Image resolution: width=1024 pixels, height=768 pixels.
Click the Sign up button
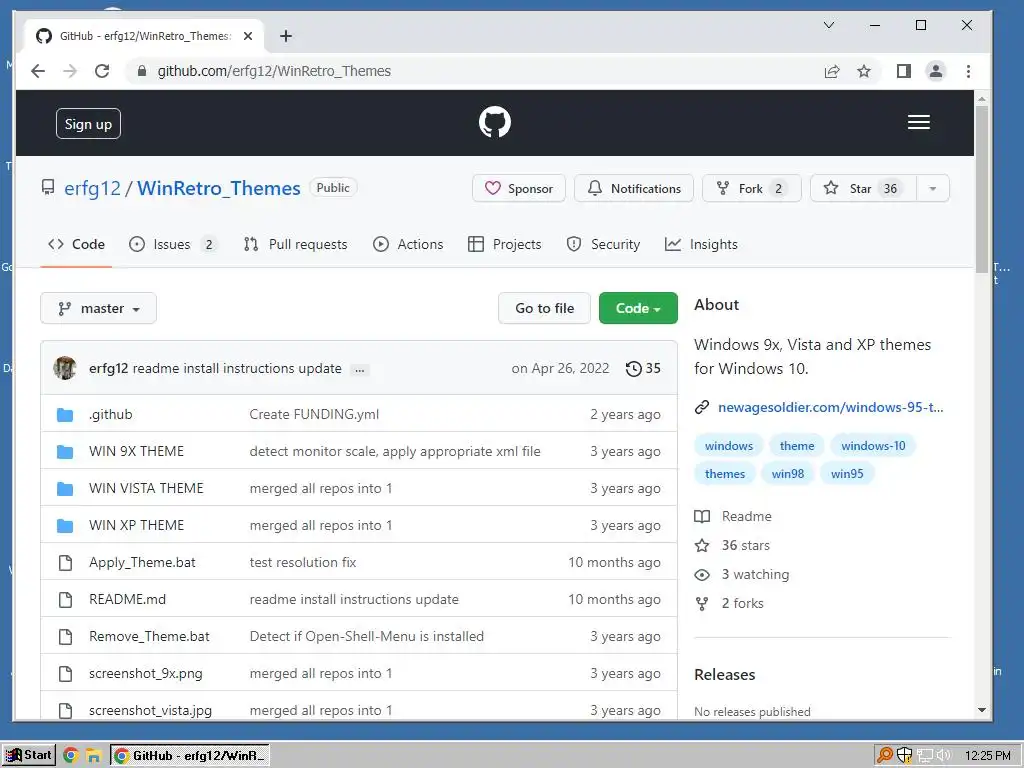88,124
